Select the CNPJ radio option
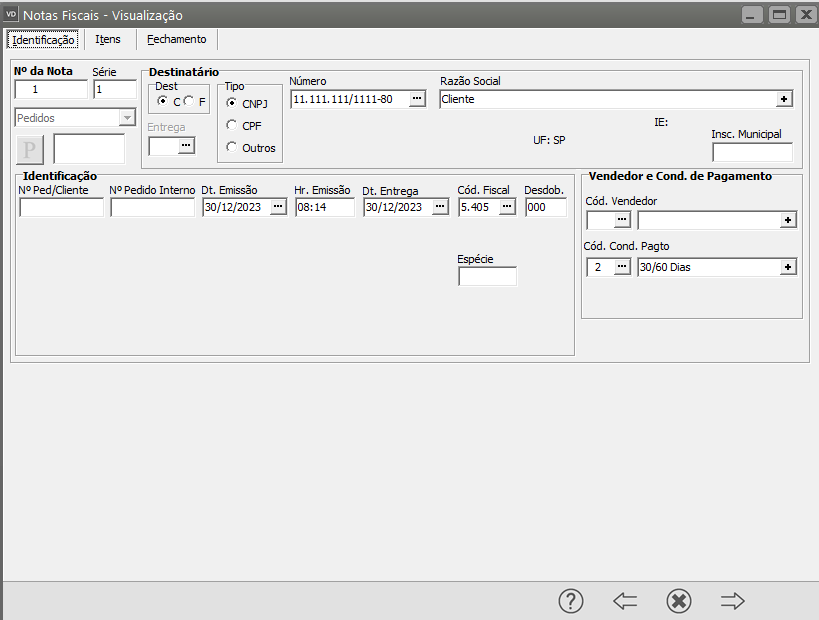This screenshot has width=819, height=620. click(232, 103)
